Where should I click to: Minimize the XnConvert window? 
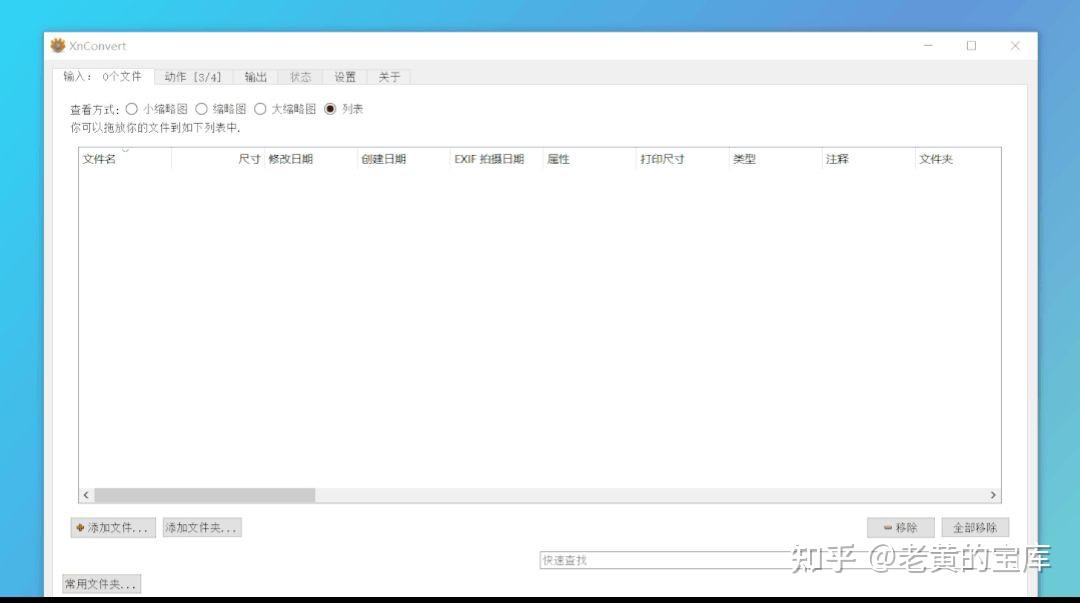tap(928, 45)
